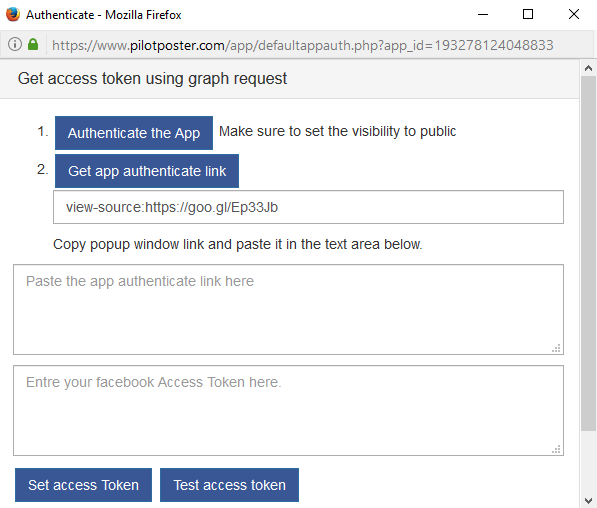Click the vertical scrollbar thumb

(x=588, y=254)
